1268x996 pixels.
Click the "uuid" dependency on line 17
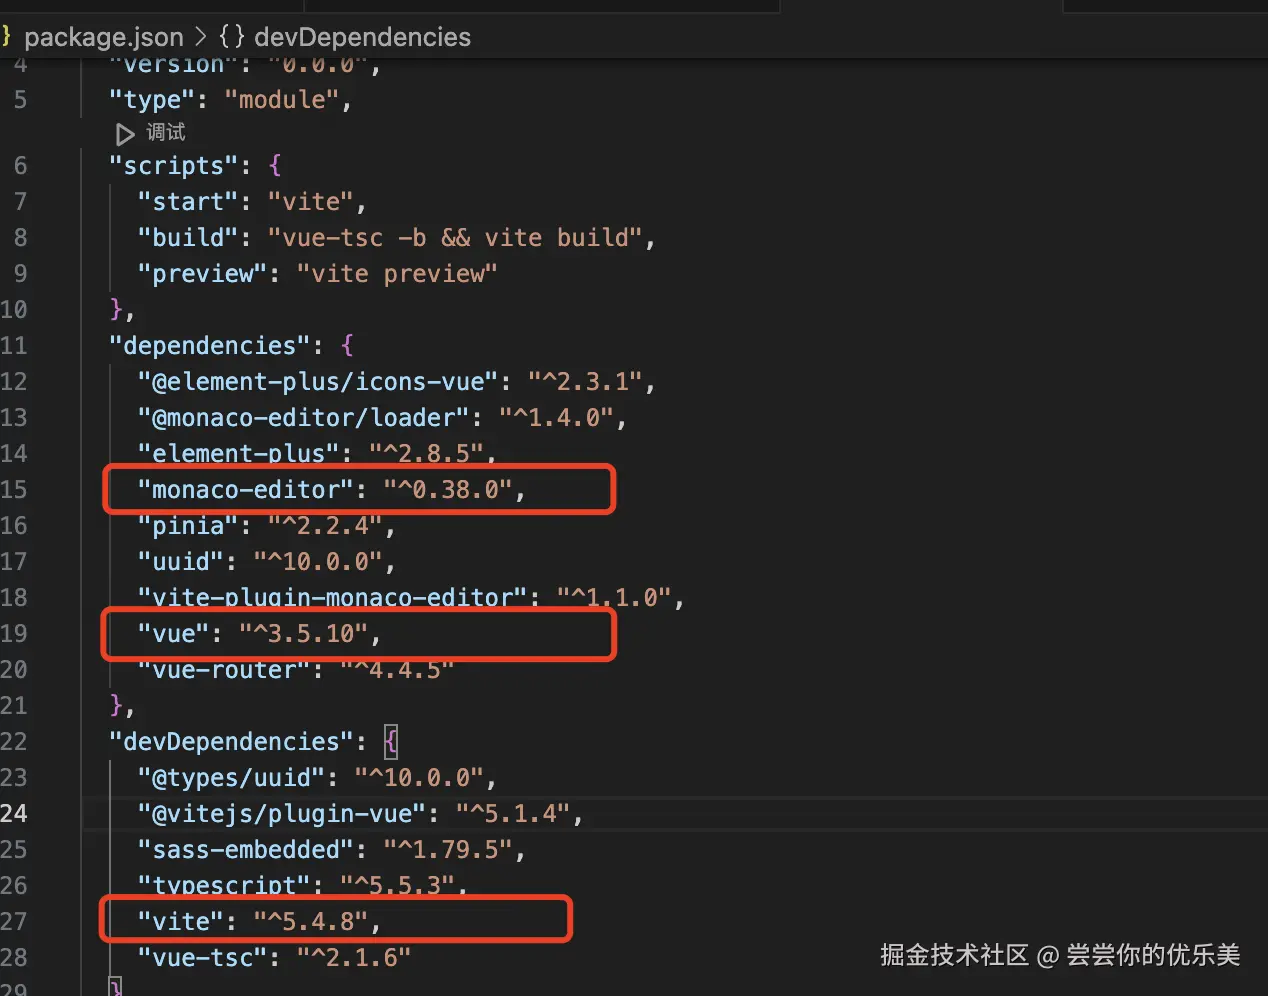[x=181, y=562]
